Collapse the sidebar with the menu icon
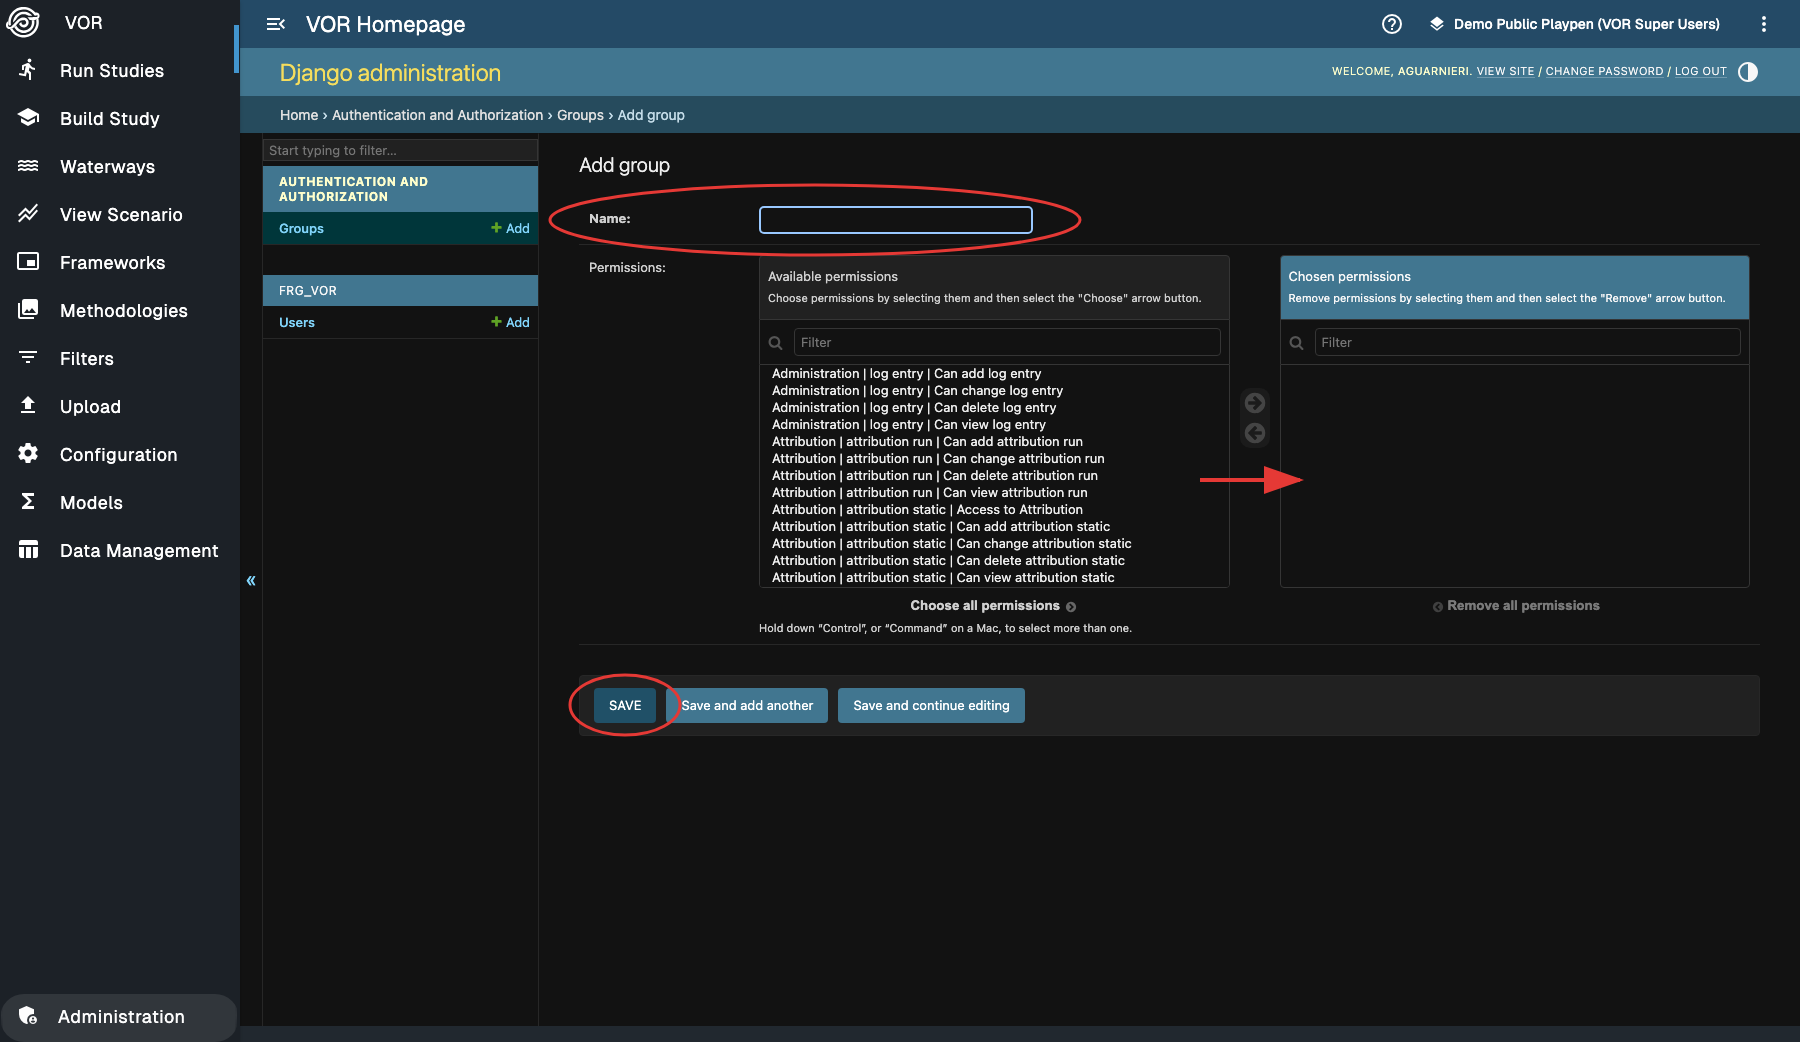Image resolution: width=1800 pixels, height=1042 pixels. [x=276, y=24]
